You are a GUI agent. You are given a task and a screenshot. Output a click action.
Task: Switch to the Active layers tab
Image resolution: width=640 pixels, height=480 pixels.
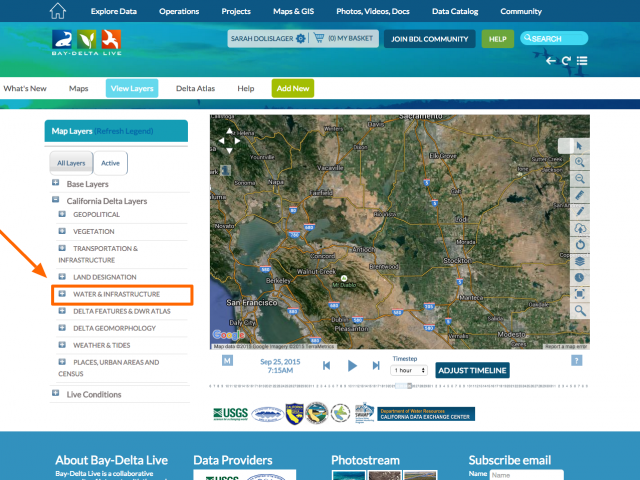tap(110, 163)
